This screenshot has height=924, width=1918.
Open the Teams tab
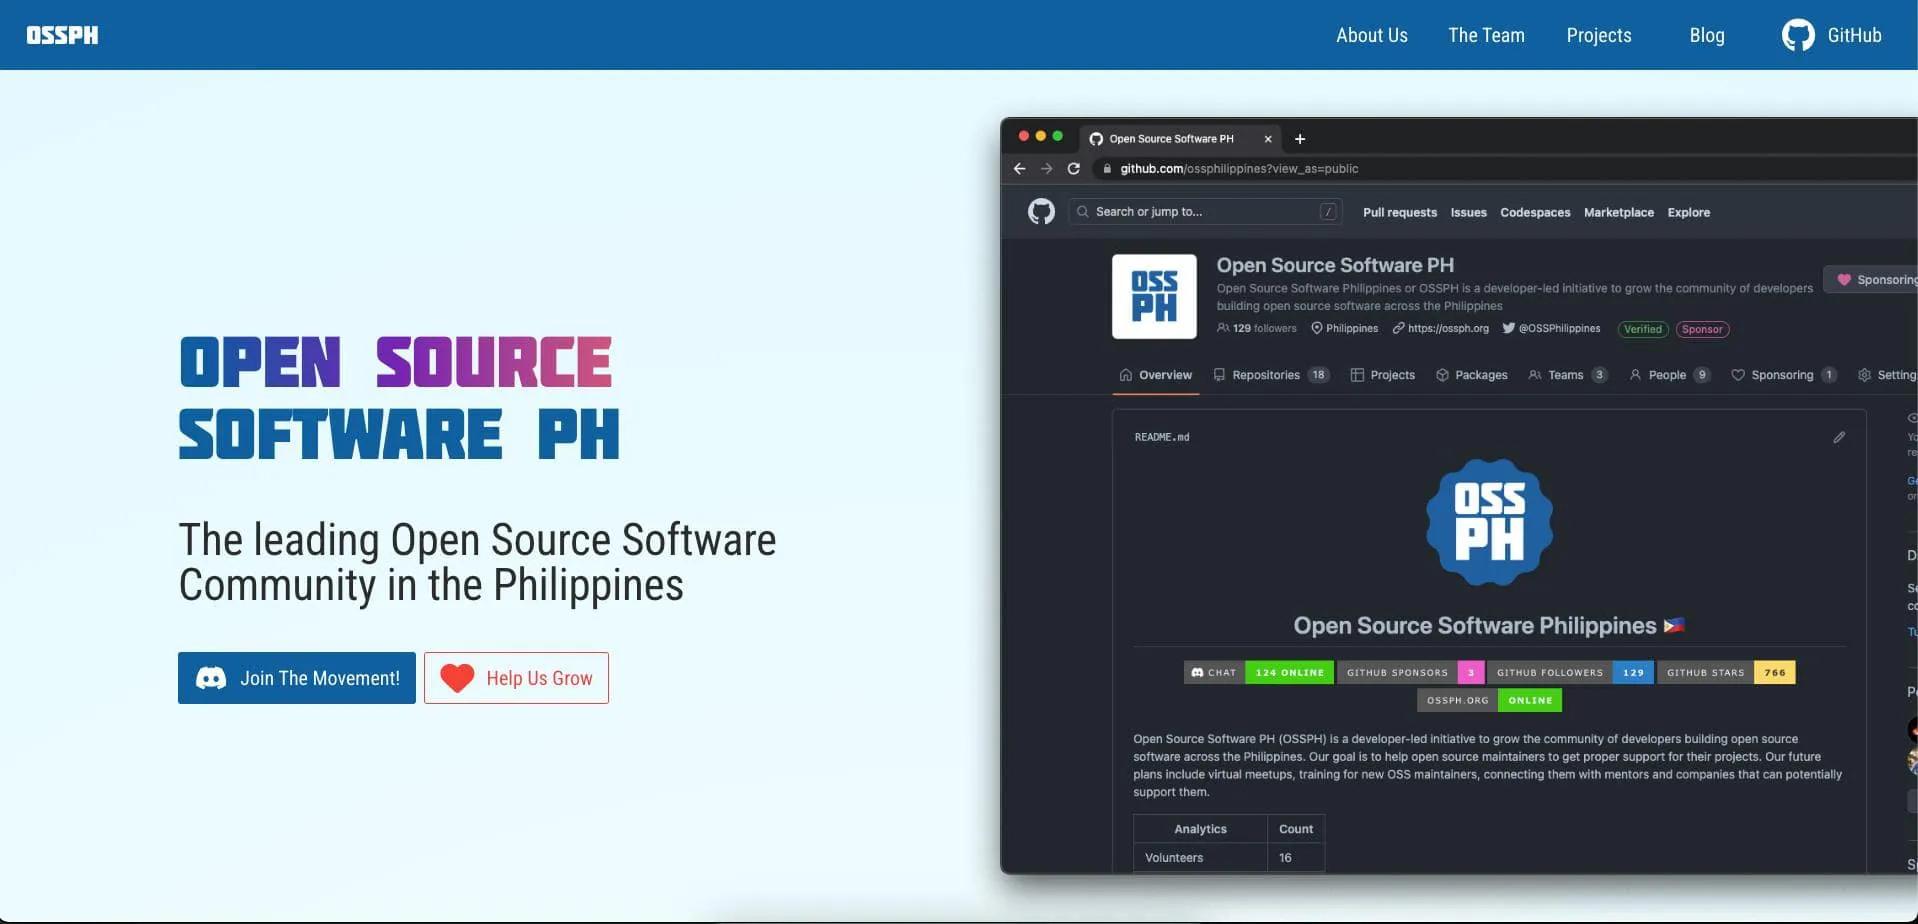click(x=1567, y=375)
